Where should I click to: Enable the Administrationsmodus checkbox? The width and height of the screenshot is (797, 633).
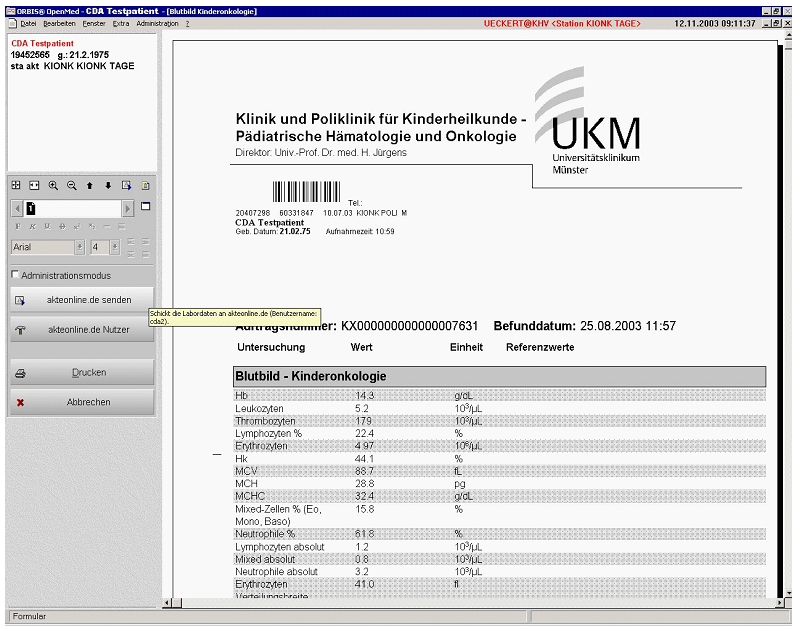(15, 275)
